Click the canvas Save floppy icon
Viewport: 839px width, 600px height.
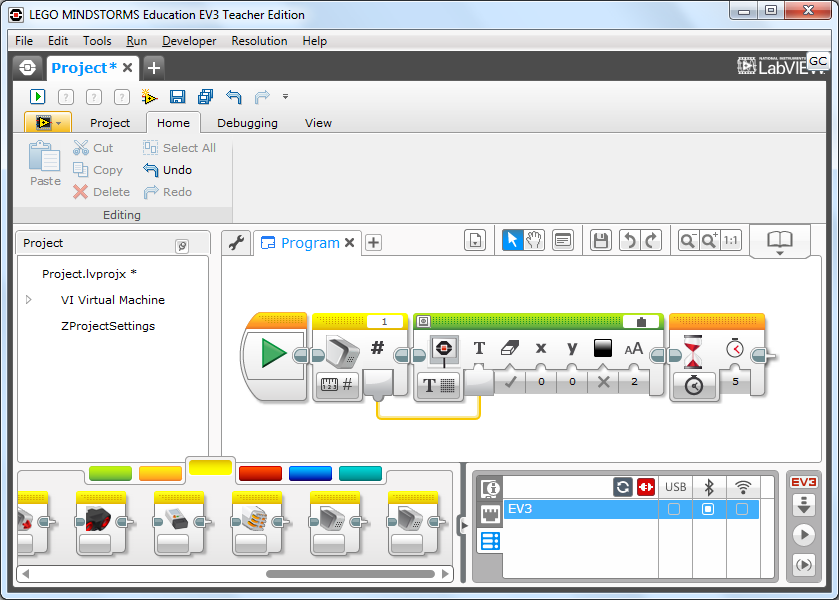(600, 240)
